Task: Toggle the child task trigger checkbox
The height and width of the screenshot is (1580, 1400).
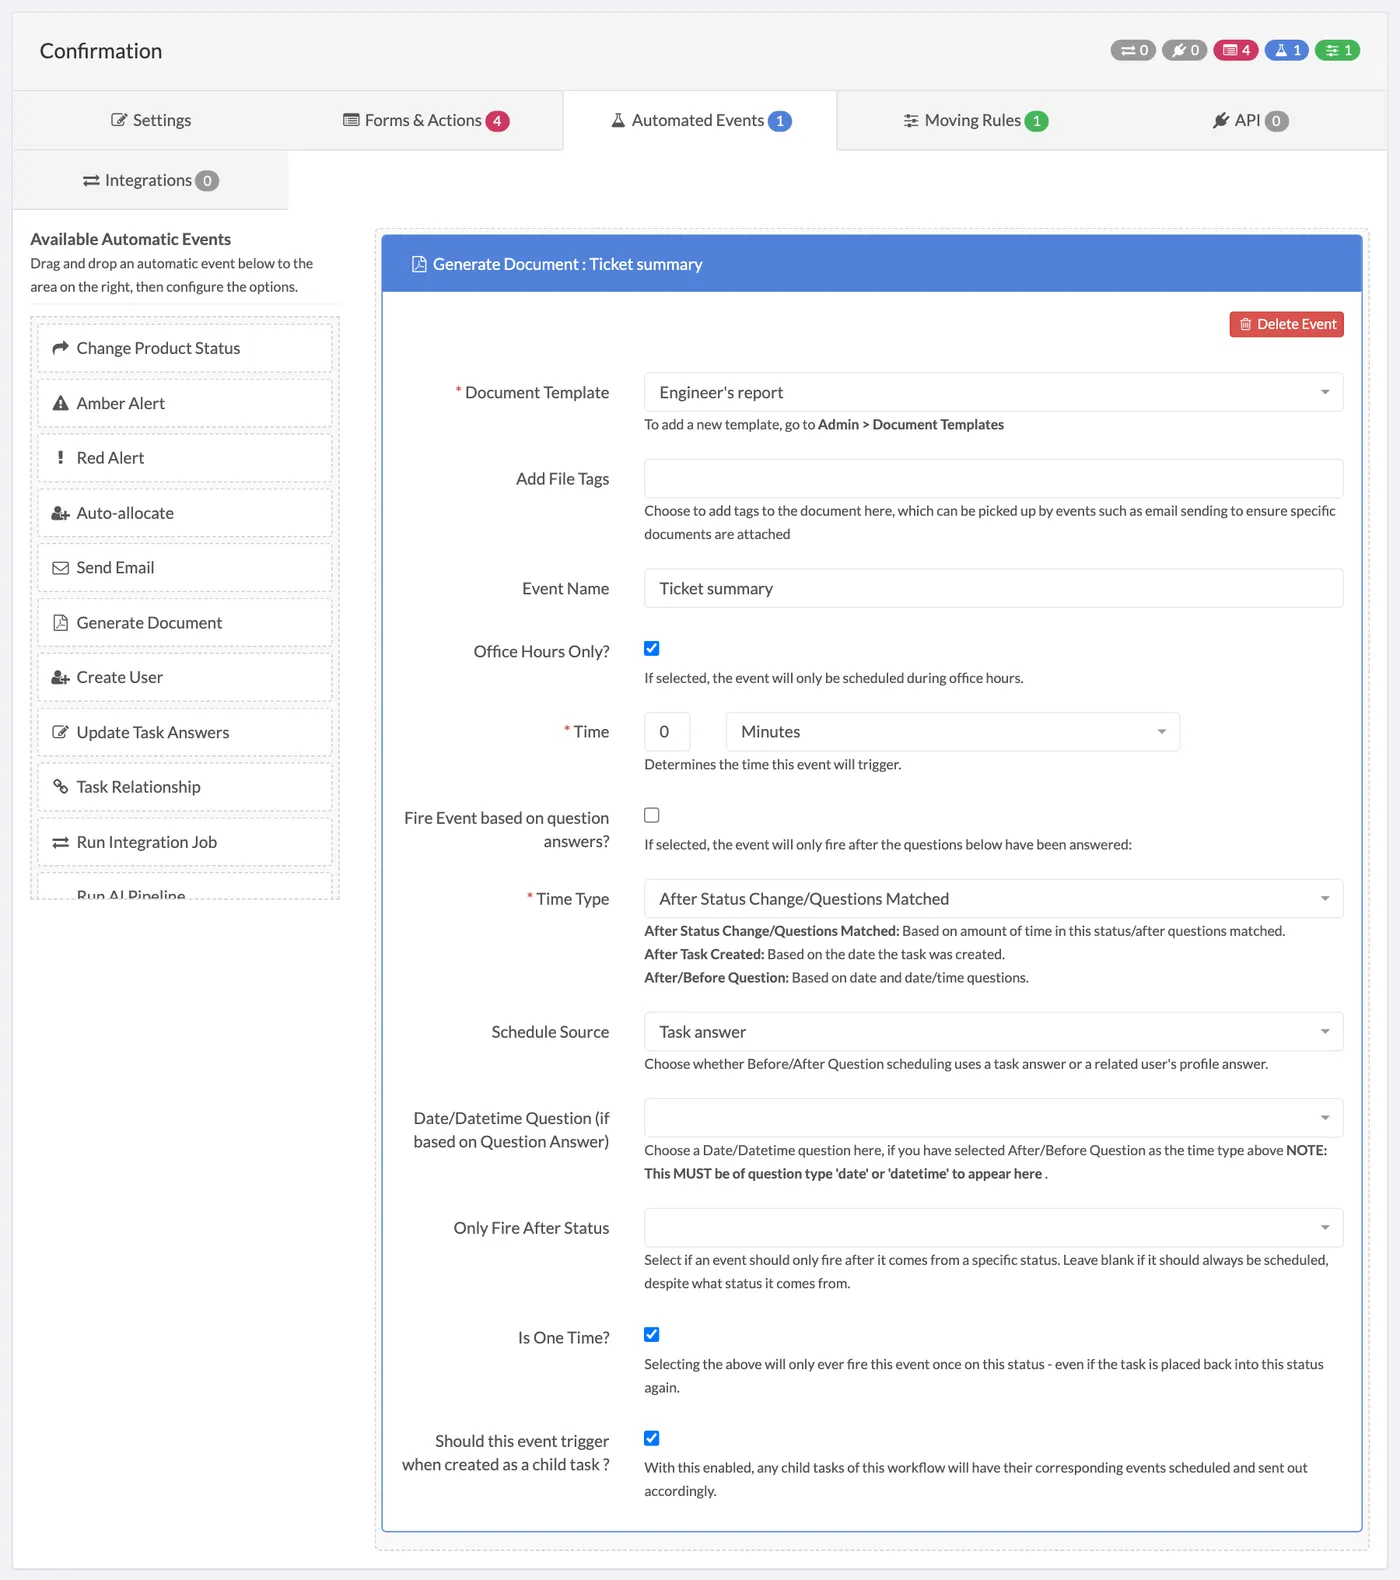Action: tap(652, 1438)
